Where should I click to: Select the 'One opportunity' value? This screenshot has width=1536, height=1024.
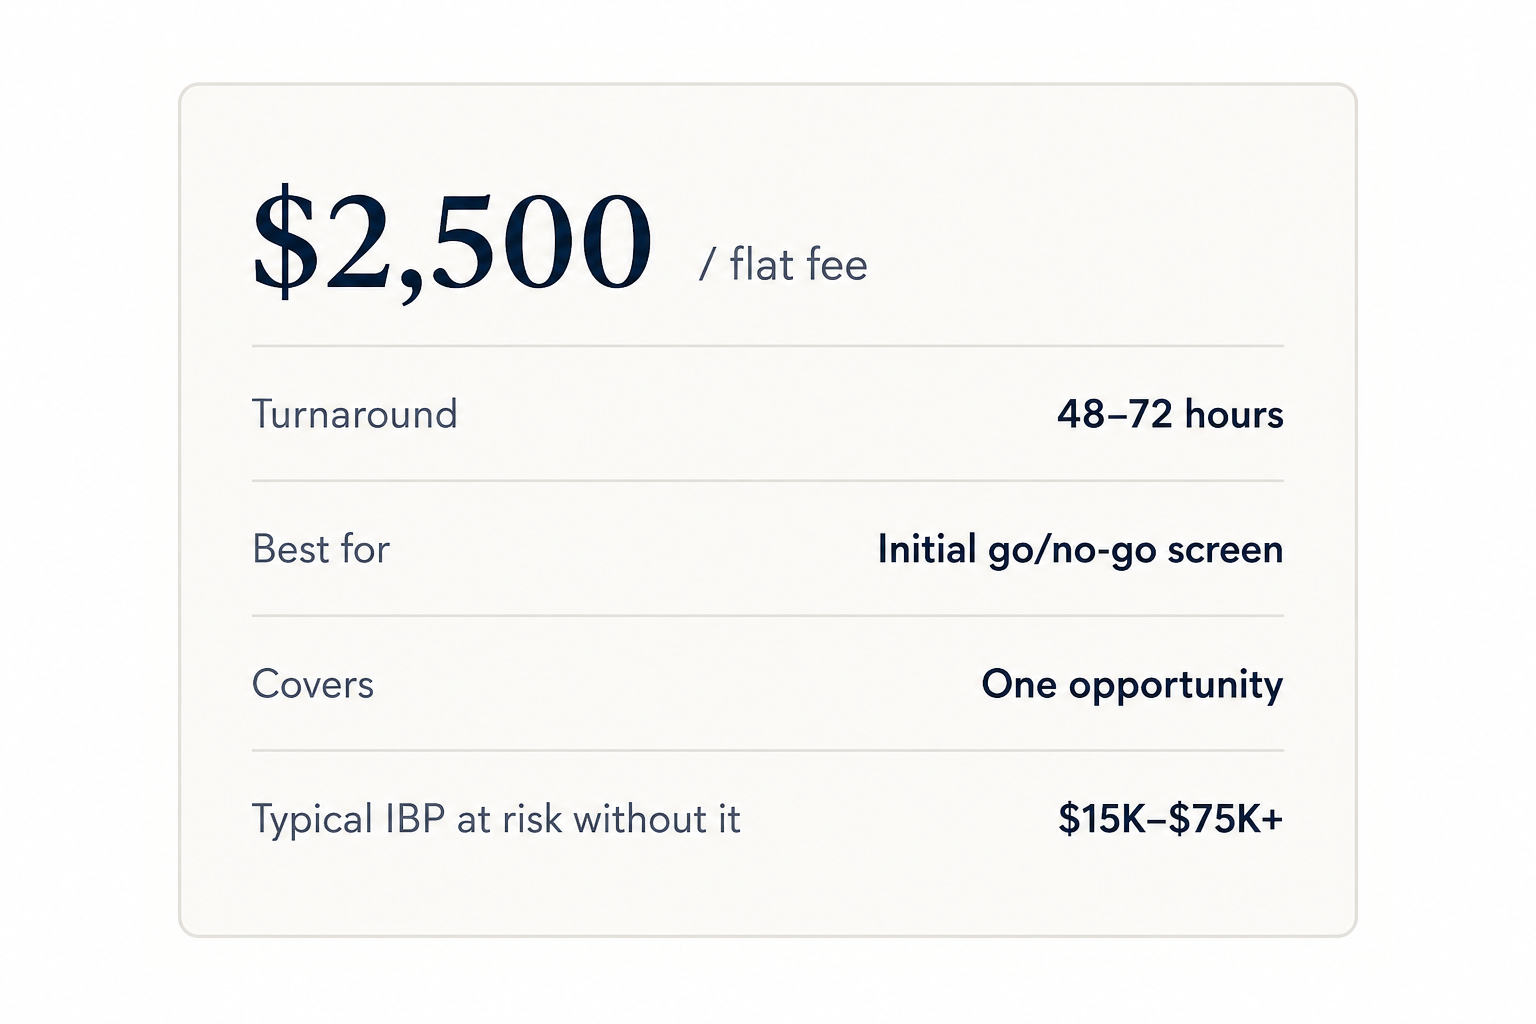(x=1132, y=685)
